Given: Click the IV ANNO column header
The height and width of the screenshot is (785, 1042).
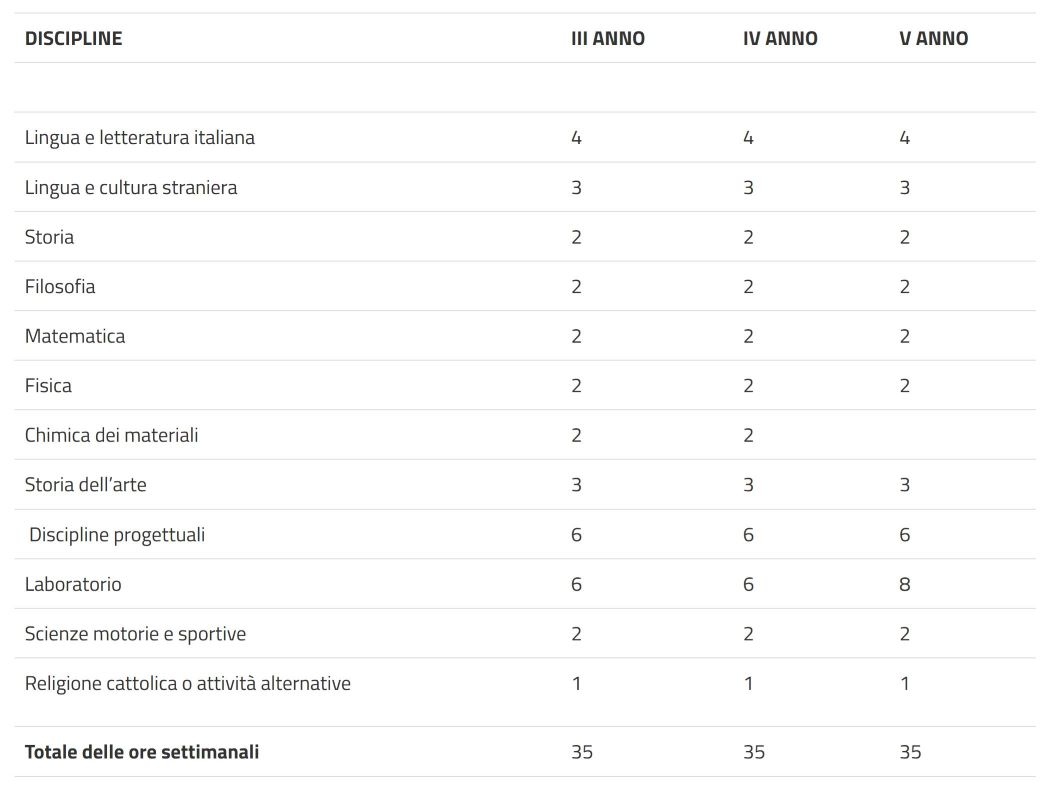Looking at the screenshot, I should [780, 39].
